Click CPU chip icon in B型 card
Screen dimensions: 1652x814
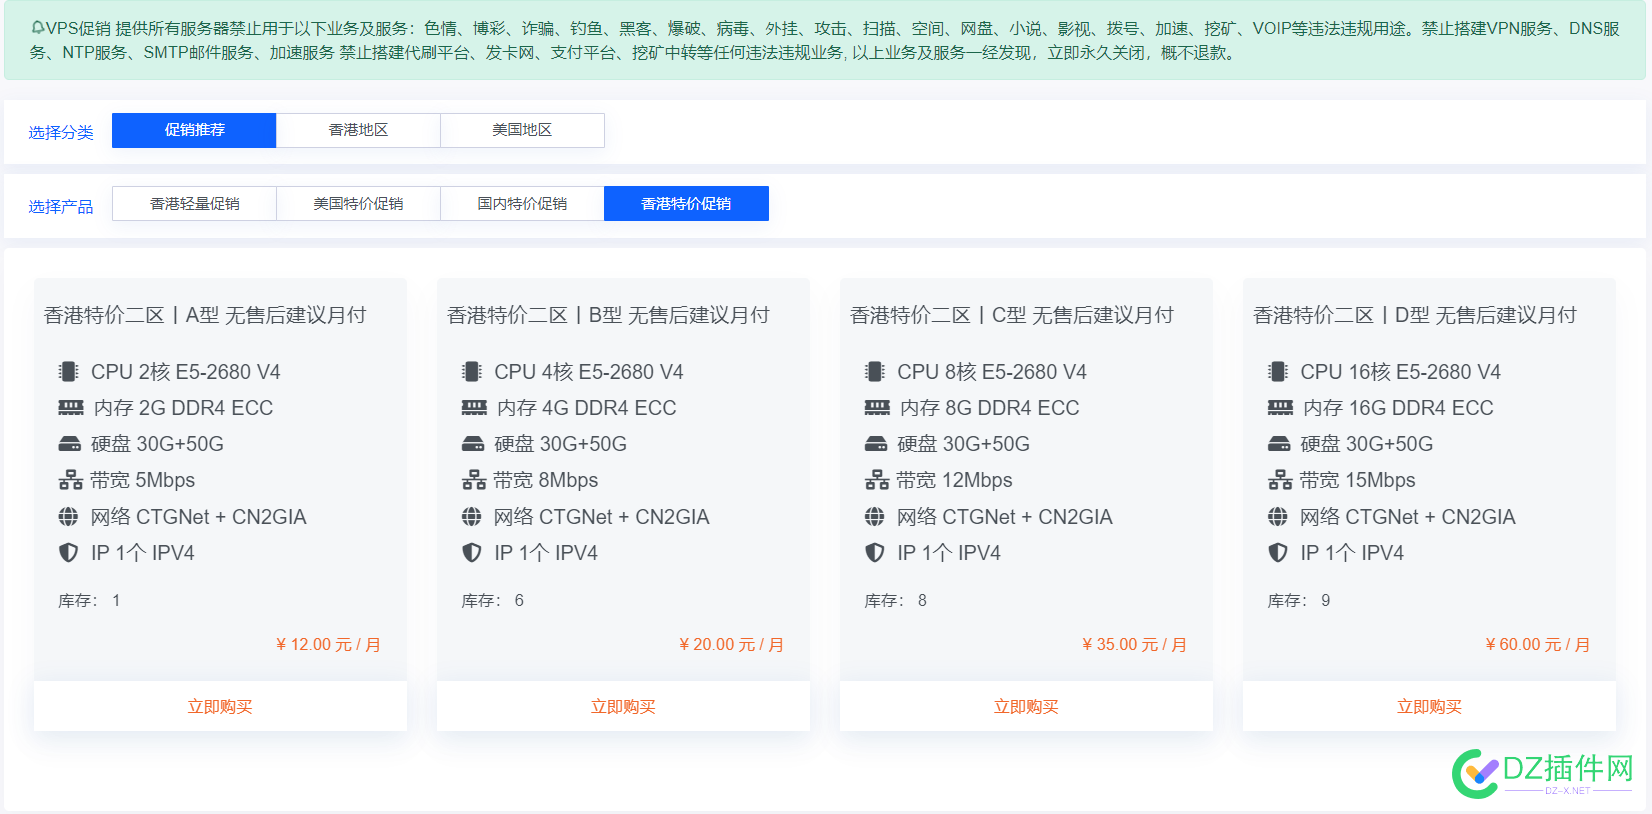pos(471,372)
